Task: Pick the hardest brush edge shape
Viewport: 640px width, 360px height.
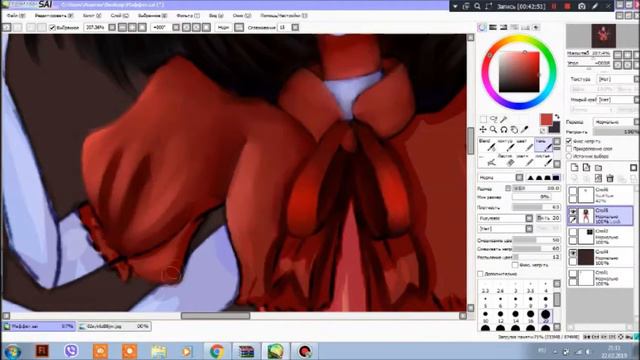Action: point(556,178)
